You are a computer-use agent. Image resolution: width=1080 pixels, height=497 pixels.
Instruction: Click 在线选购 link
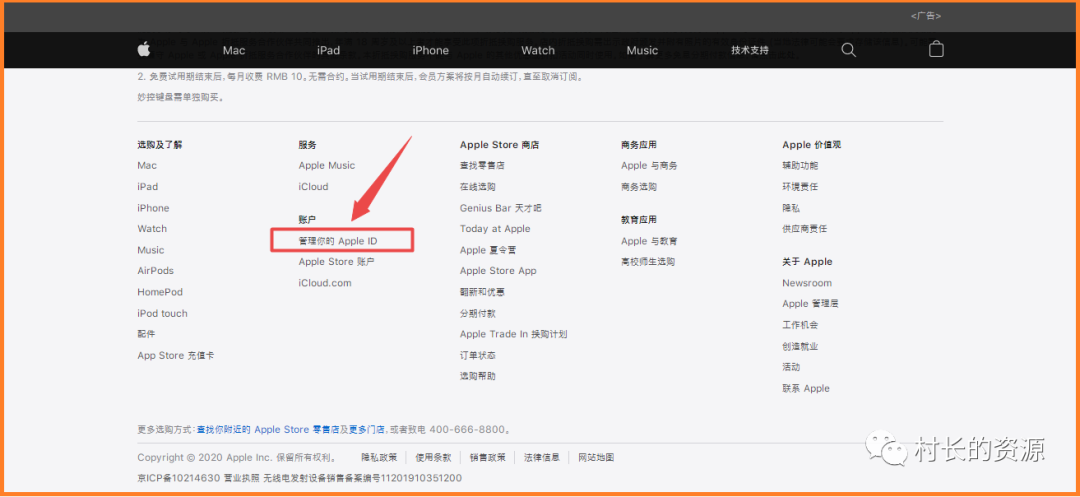click(477, 187)
